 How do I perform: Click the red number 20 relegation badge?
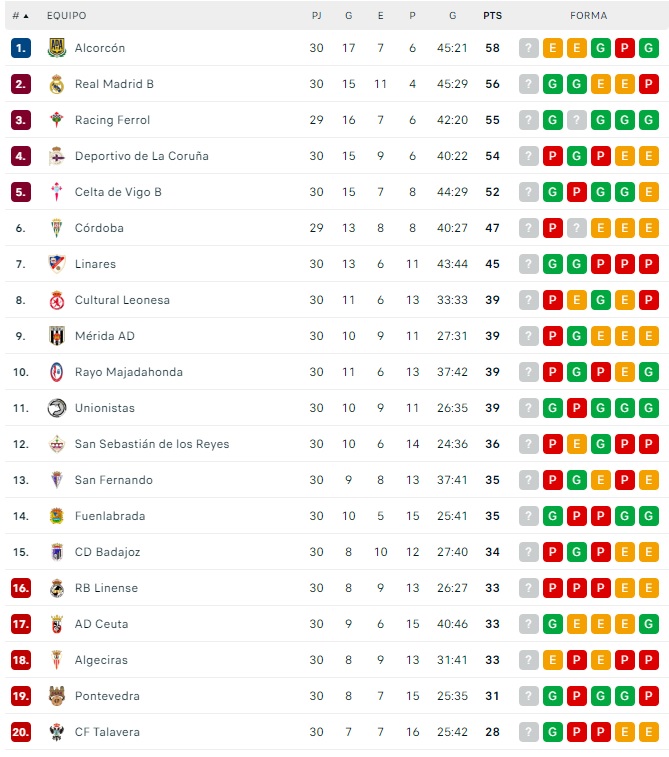21,732
